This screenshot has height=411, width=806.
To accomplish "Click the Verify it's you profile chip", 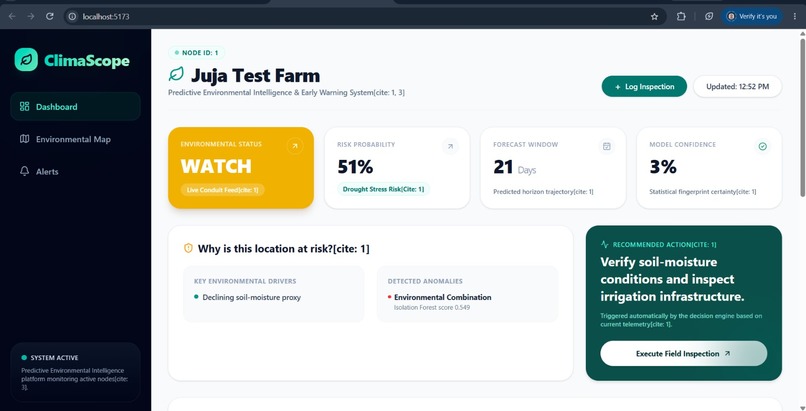I will [x=752, y=16].
